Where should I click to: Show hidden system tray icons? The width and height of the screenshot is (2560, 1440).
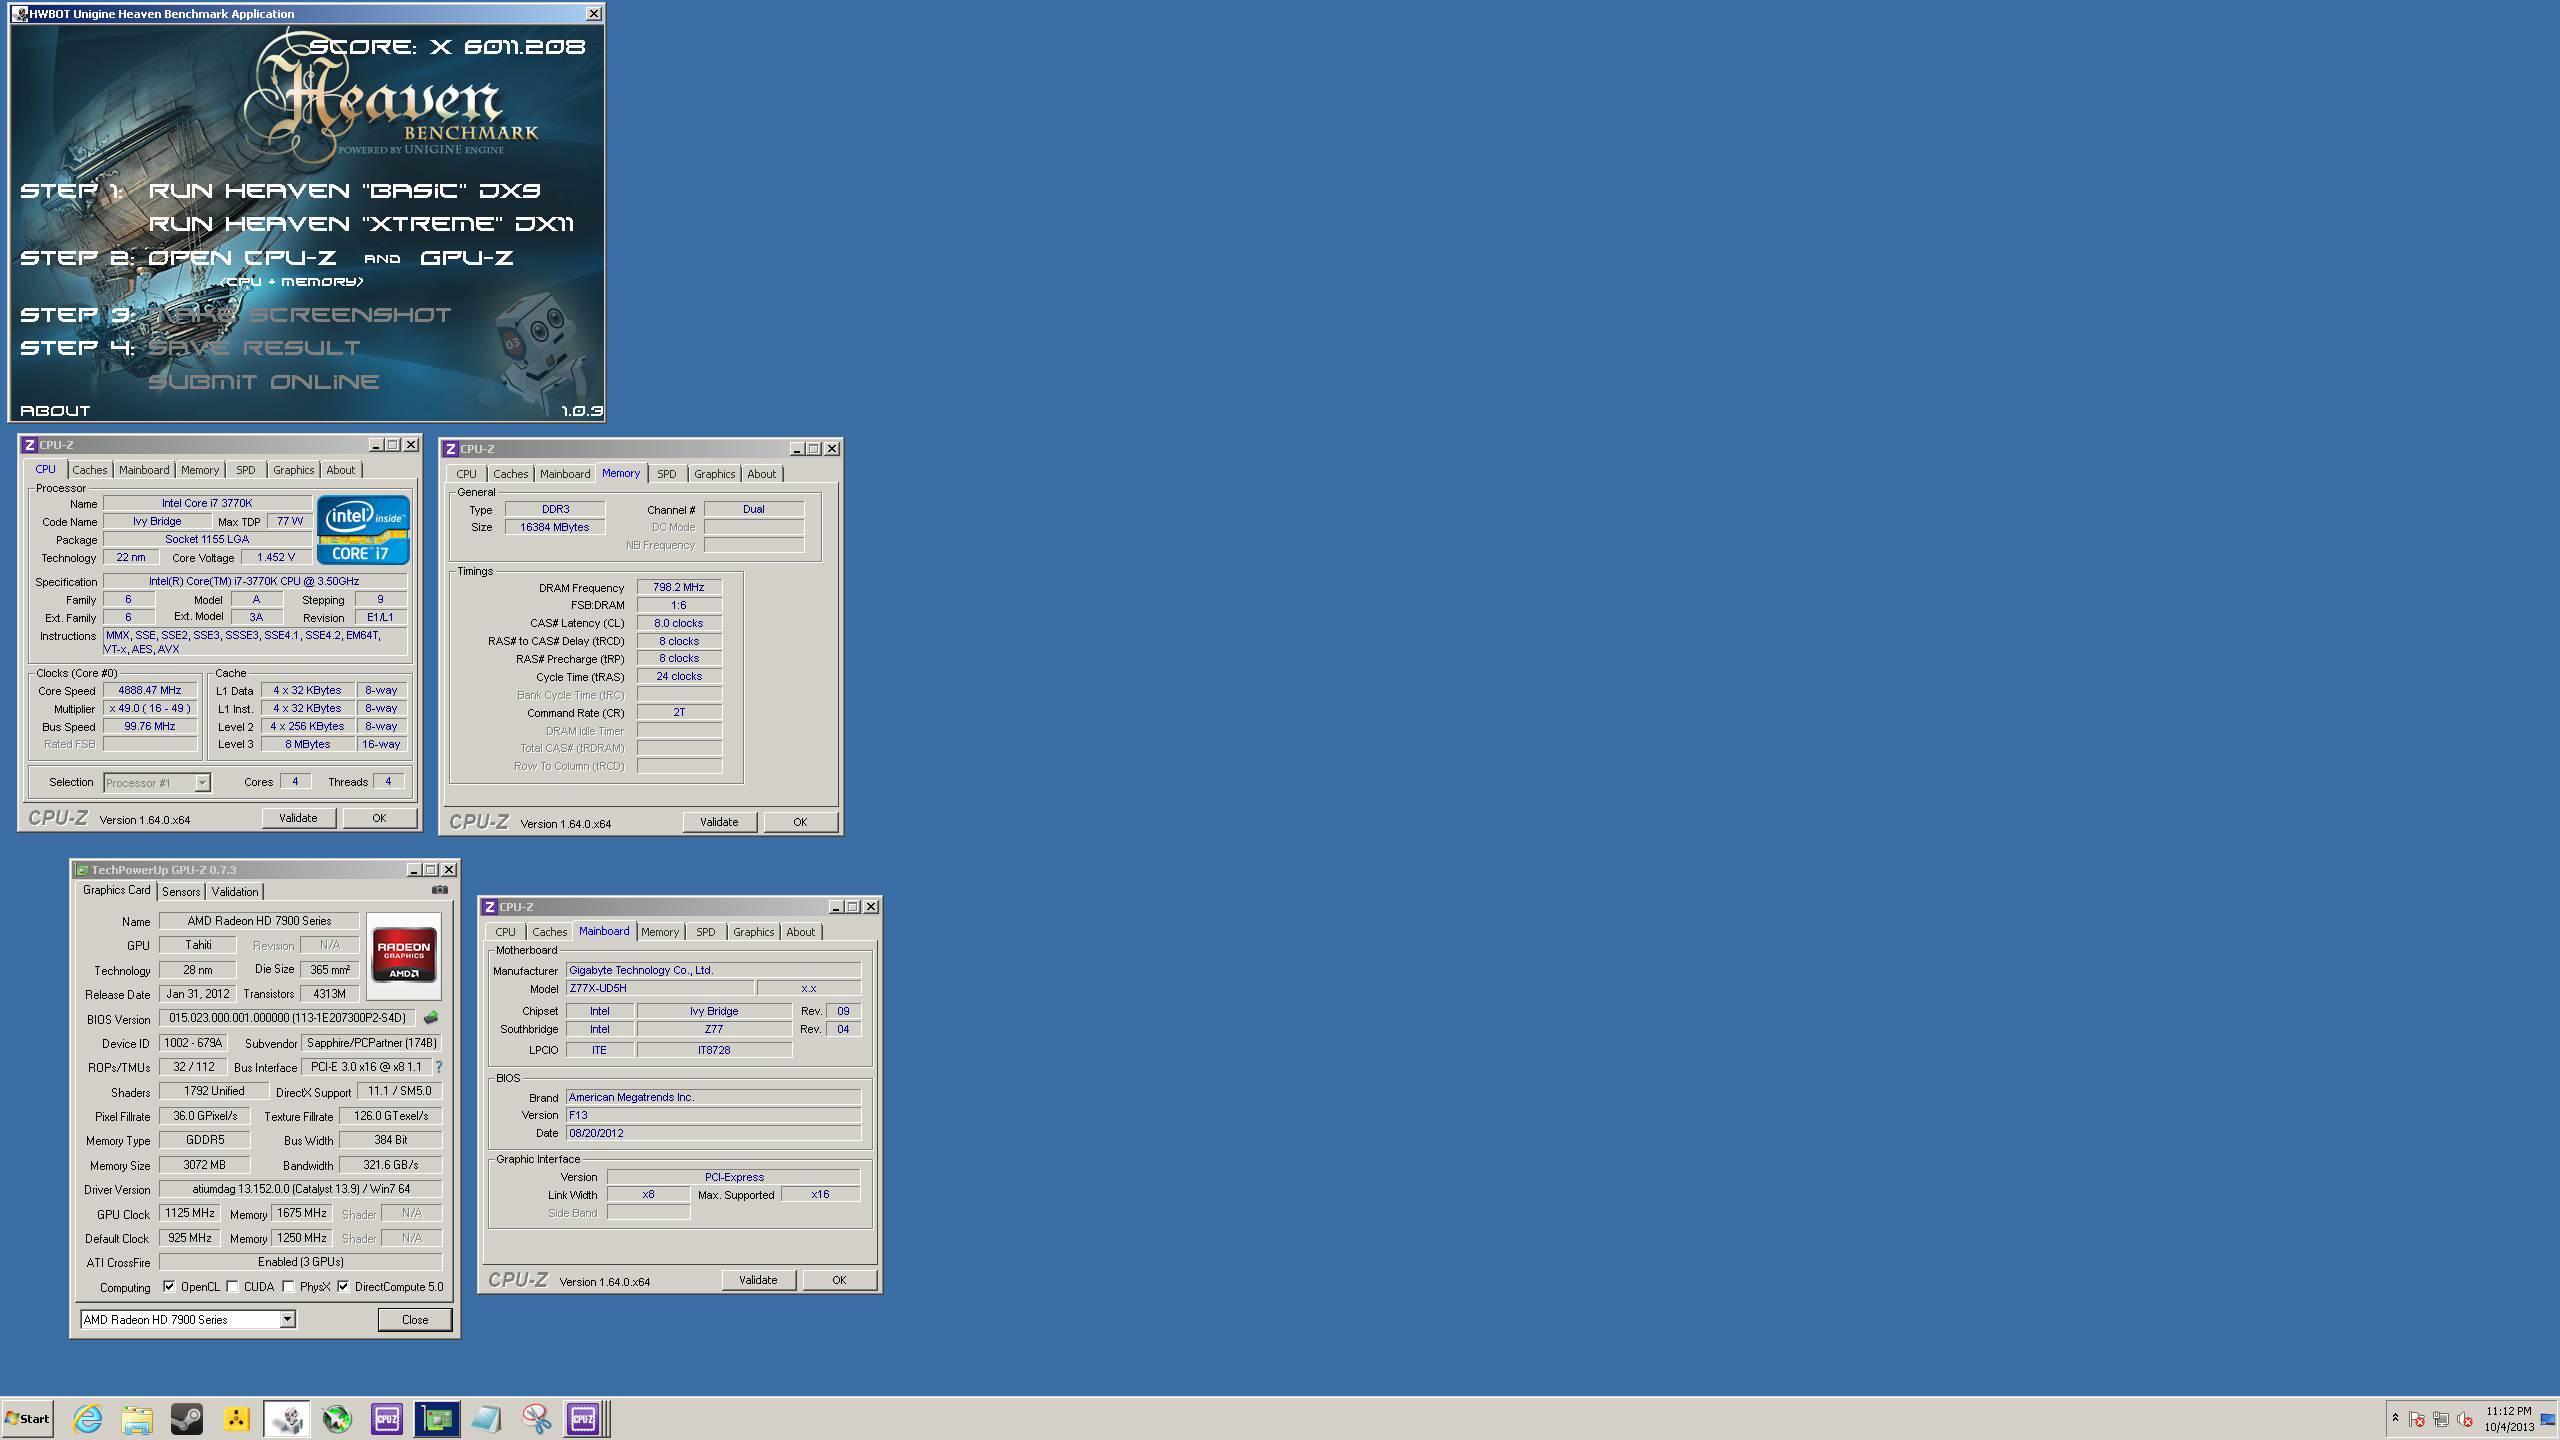tap(2395, 1418)
